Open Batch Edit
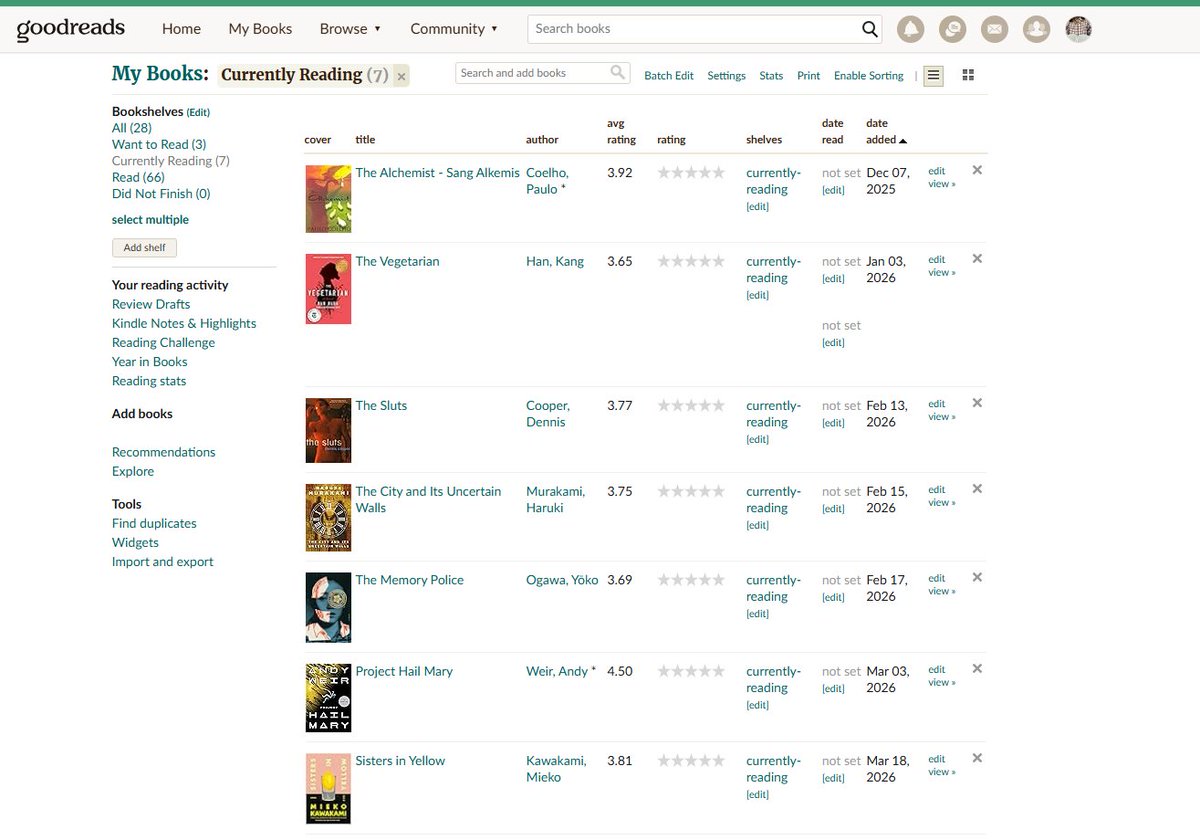 coord(669,75)
